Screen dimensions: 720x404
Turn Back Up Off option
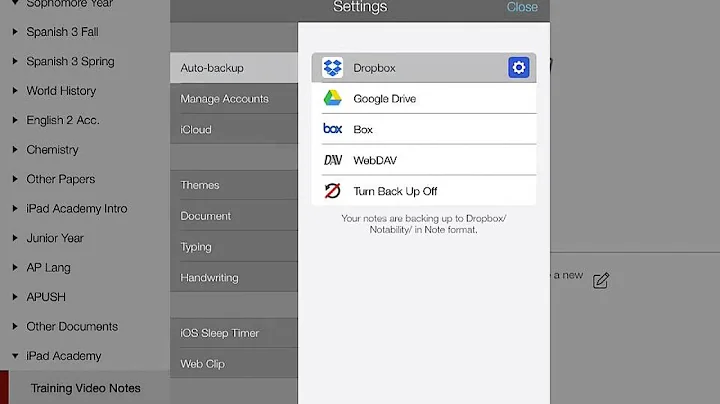tap(423, 191)
